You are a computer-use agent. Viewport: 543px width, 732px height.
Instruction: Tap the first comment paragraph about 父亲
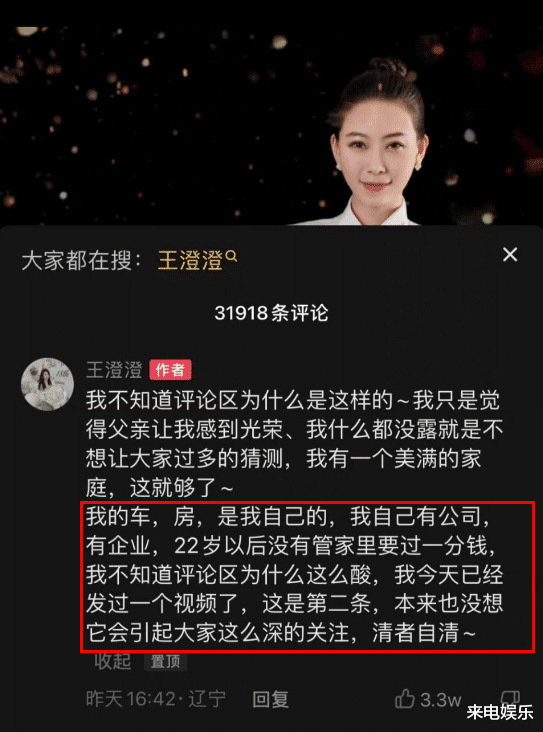click(294, 444)
